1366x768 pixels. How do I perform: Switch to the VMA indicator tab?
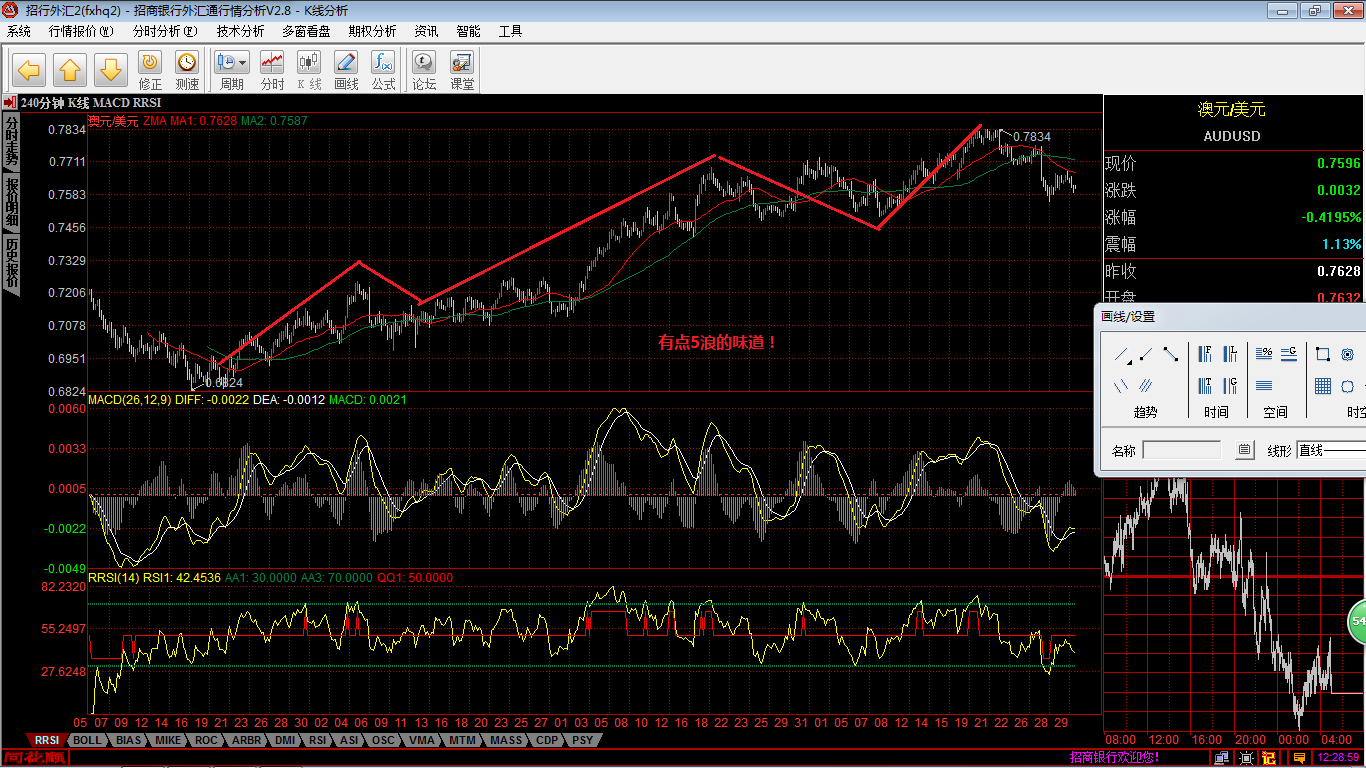pos(422,741)
